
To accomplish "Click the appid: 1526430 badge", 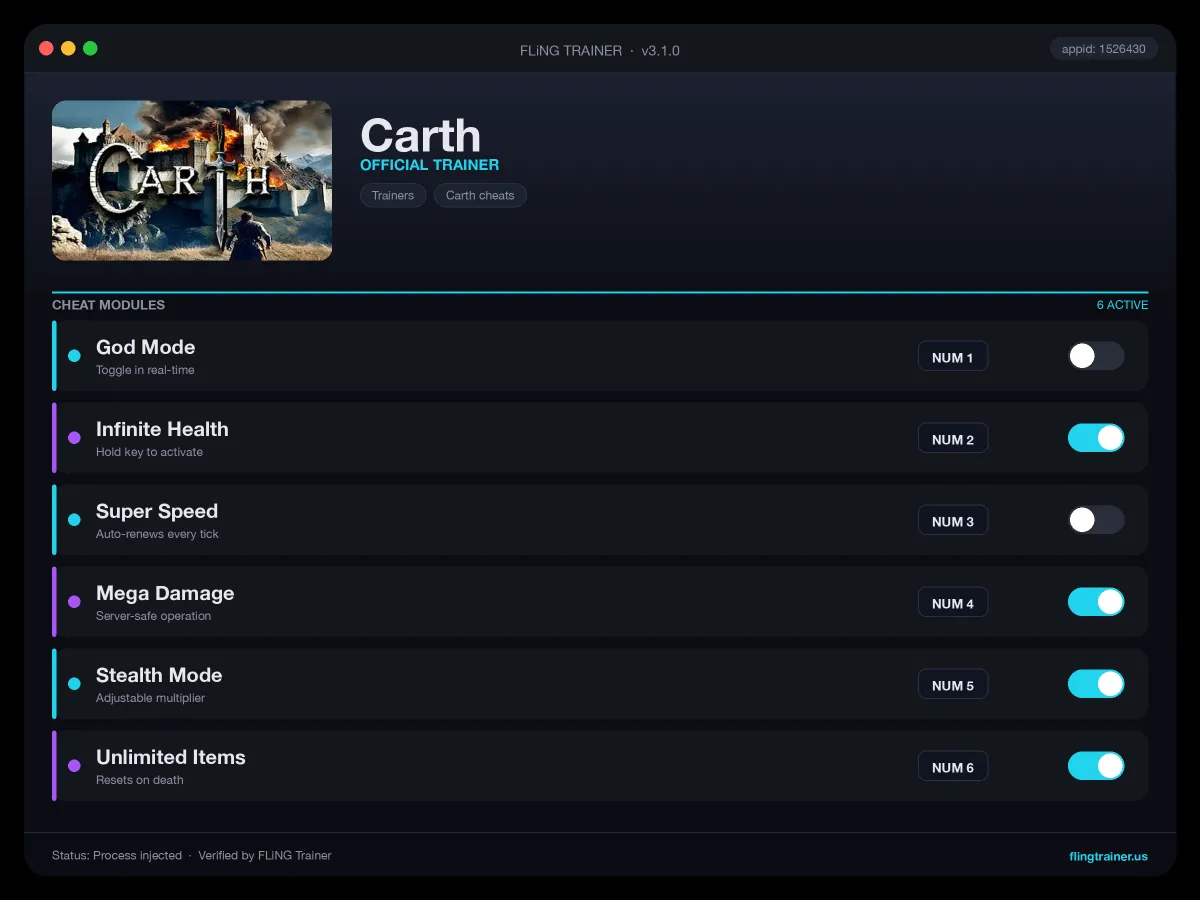I will pyautogui.click(x=1104, y=48).
